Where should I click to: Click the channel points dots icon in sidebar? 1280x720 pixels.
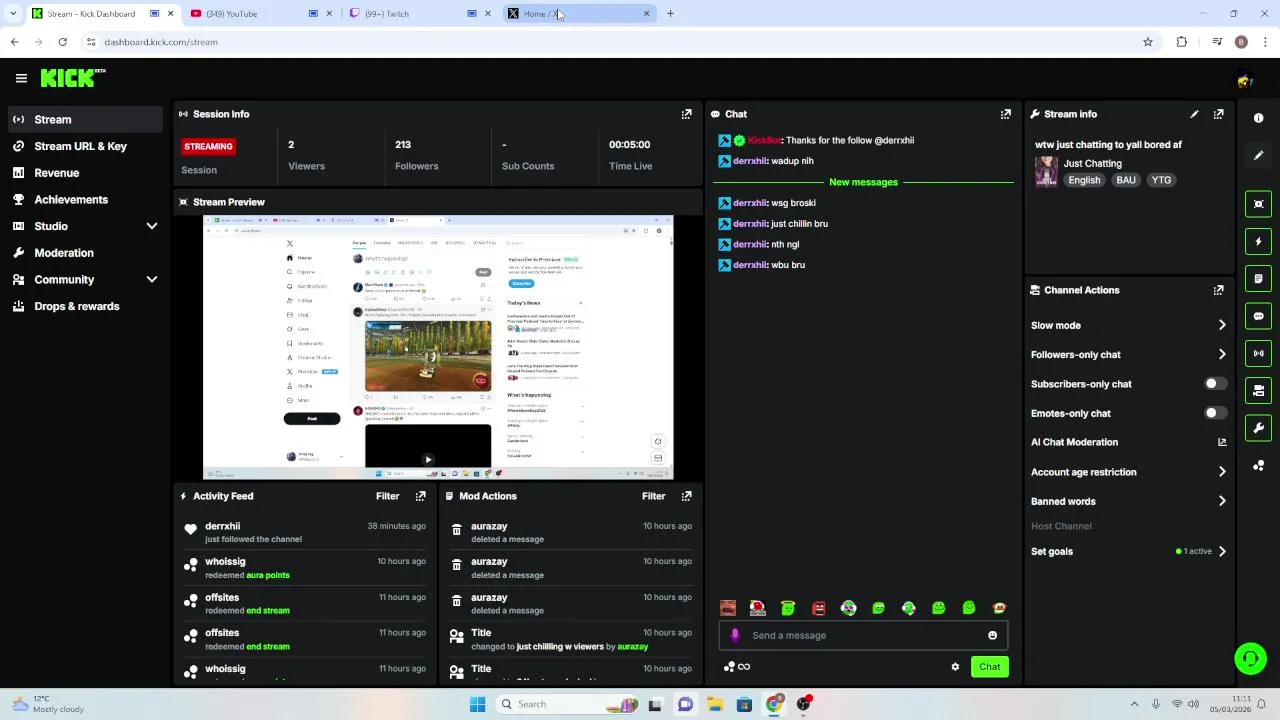click(1258, 466)
